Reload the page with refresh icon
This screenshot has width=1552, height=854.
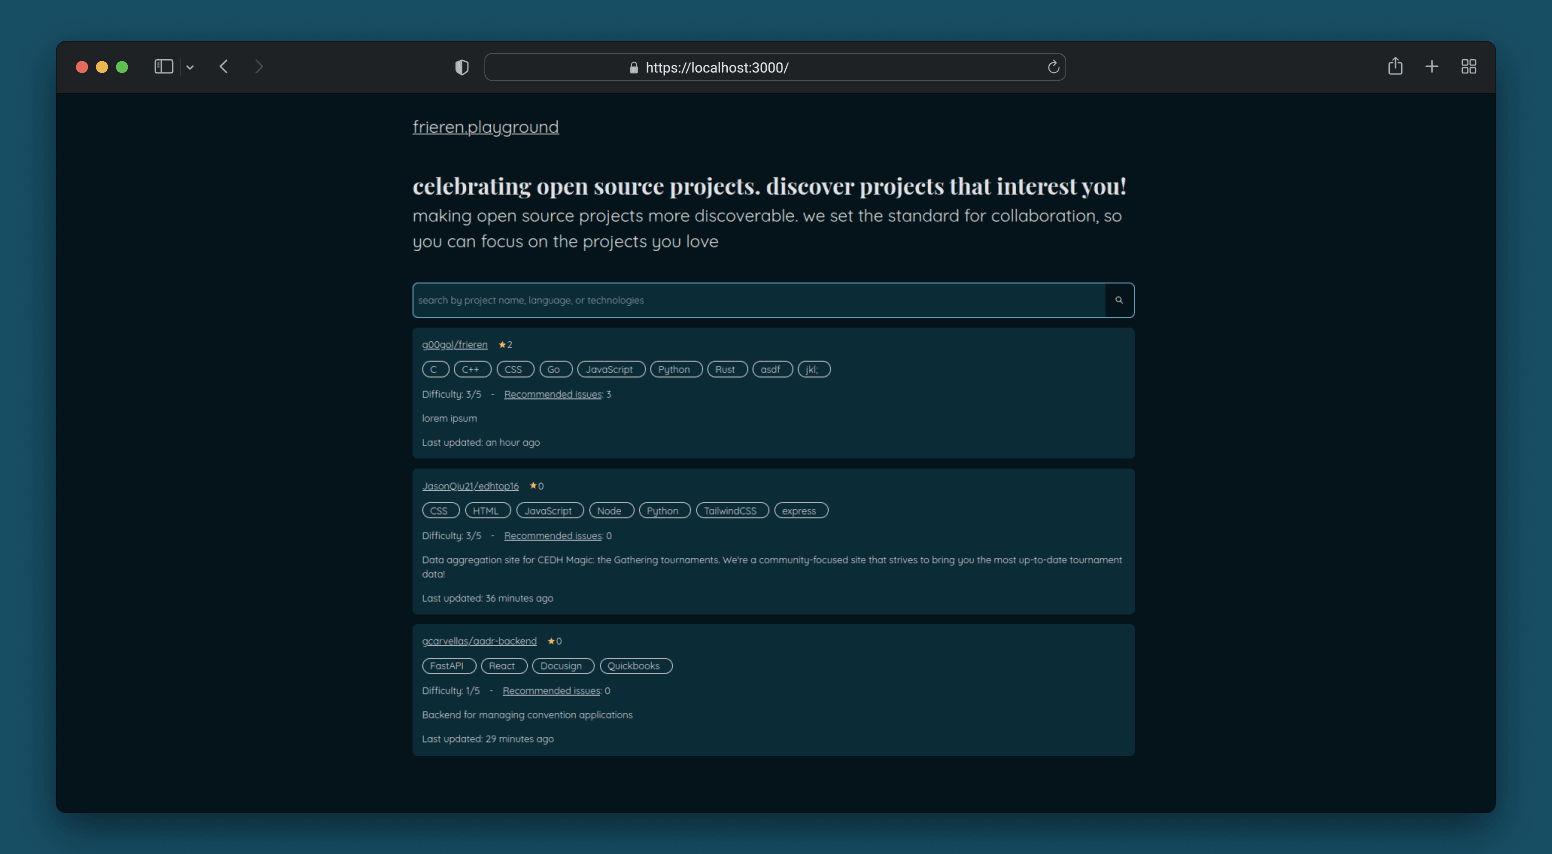pos(1053,67)
